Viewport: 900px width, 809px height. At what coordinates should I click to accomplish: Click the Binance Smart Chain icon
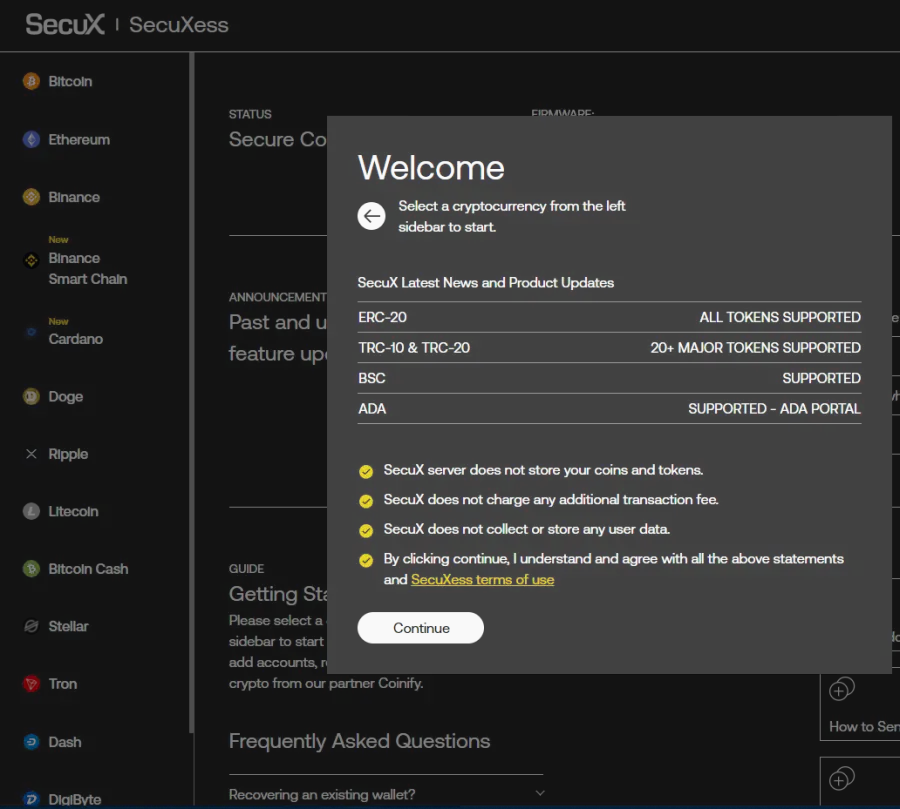[31, 260]
